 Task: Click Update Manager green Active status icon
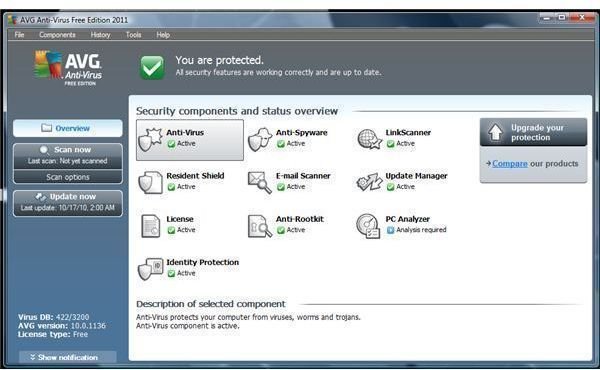pyautogui.click(x=390, y=187)
